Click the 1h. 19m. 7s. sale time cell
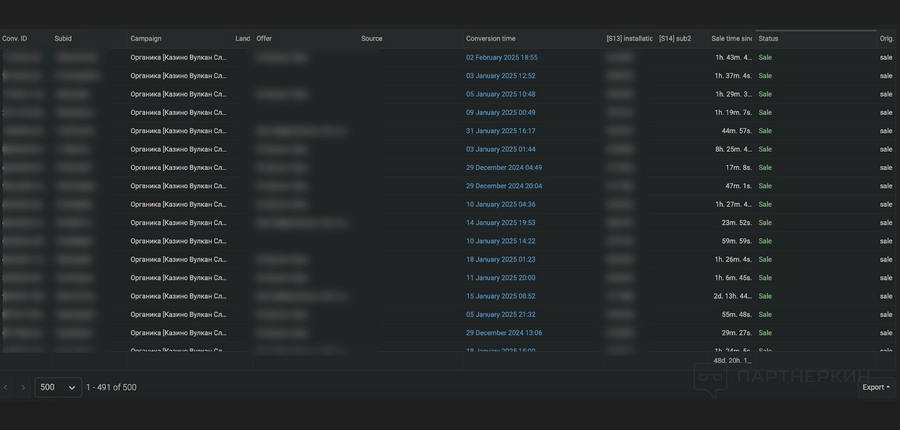900x430 pixels. tap(733, 113)
